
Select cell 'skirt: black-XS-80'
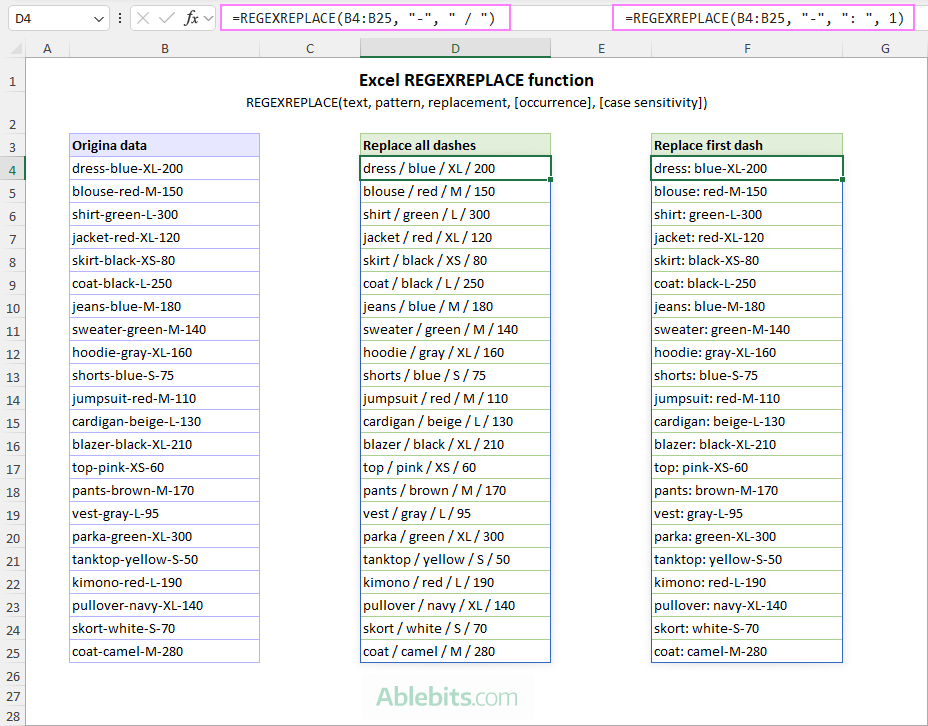point(747,260)
